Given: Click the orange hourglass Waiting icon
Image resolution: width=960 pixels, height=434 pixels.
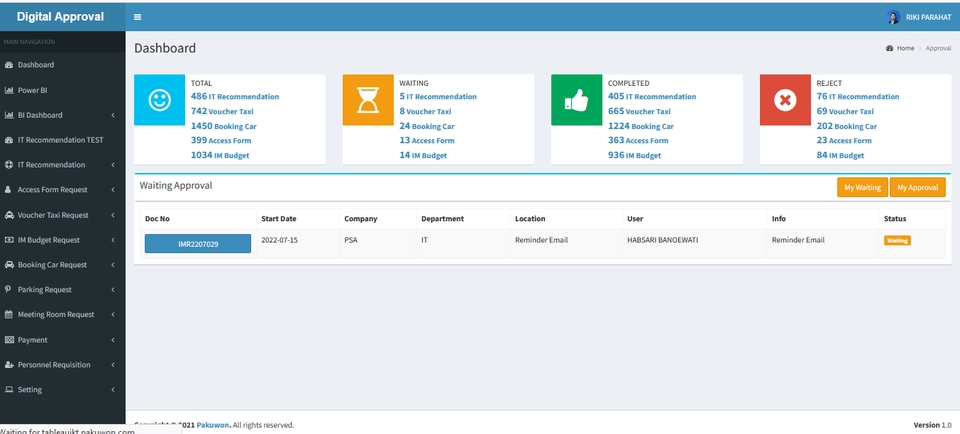Looking at the screenshot, I should (x=368, y=100).
